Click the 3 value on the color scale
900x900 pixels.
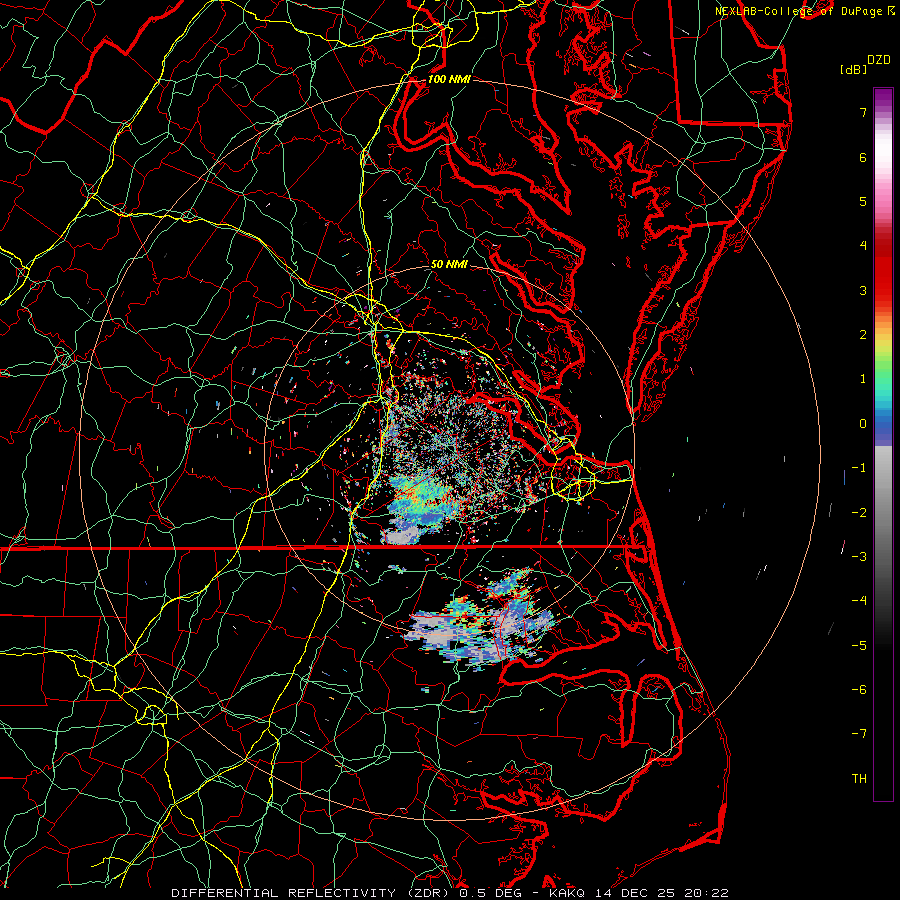[x=863, y=290]
